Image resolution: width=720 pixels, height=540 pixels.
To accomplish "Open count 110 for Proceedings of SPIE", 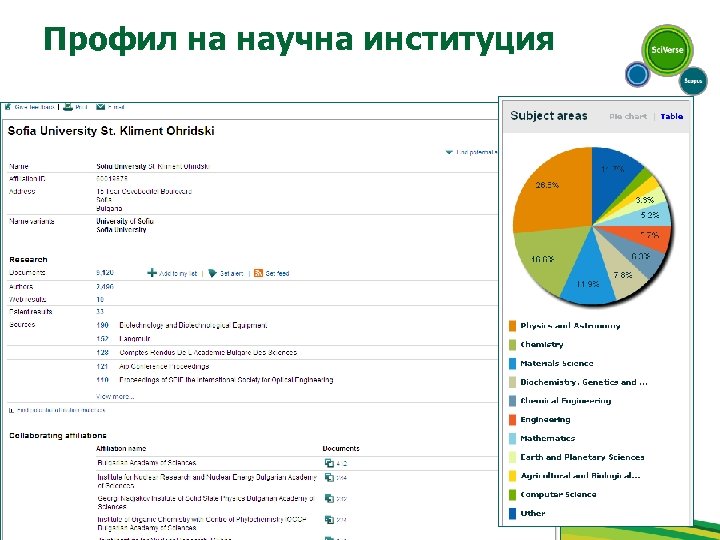I will (102, 380).
